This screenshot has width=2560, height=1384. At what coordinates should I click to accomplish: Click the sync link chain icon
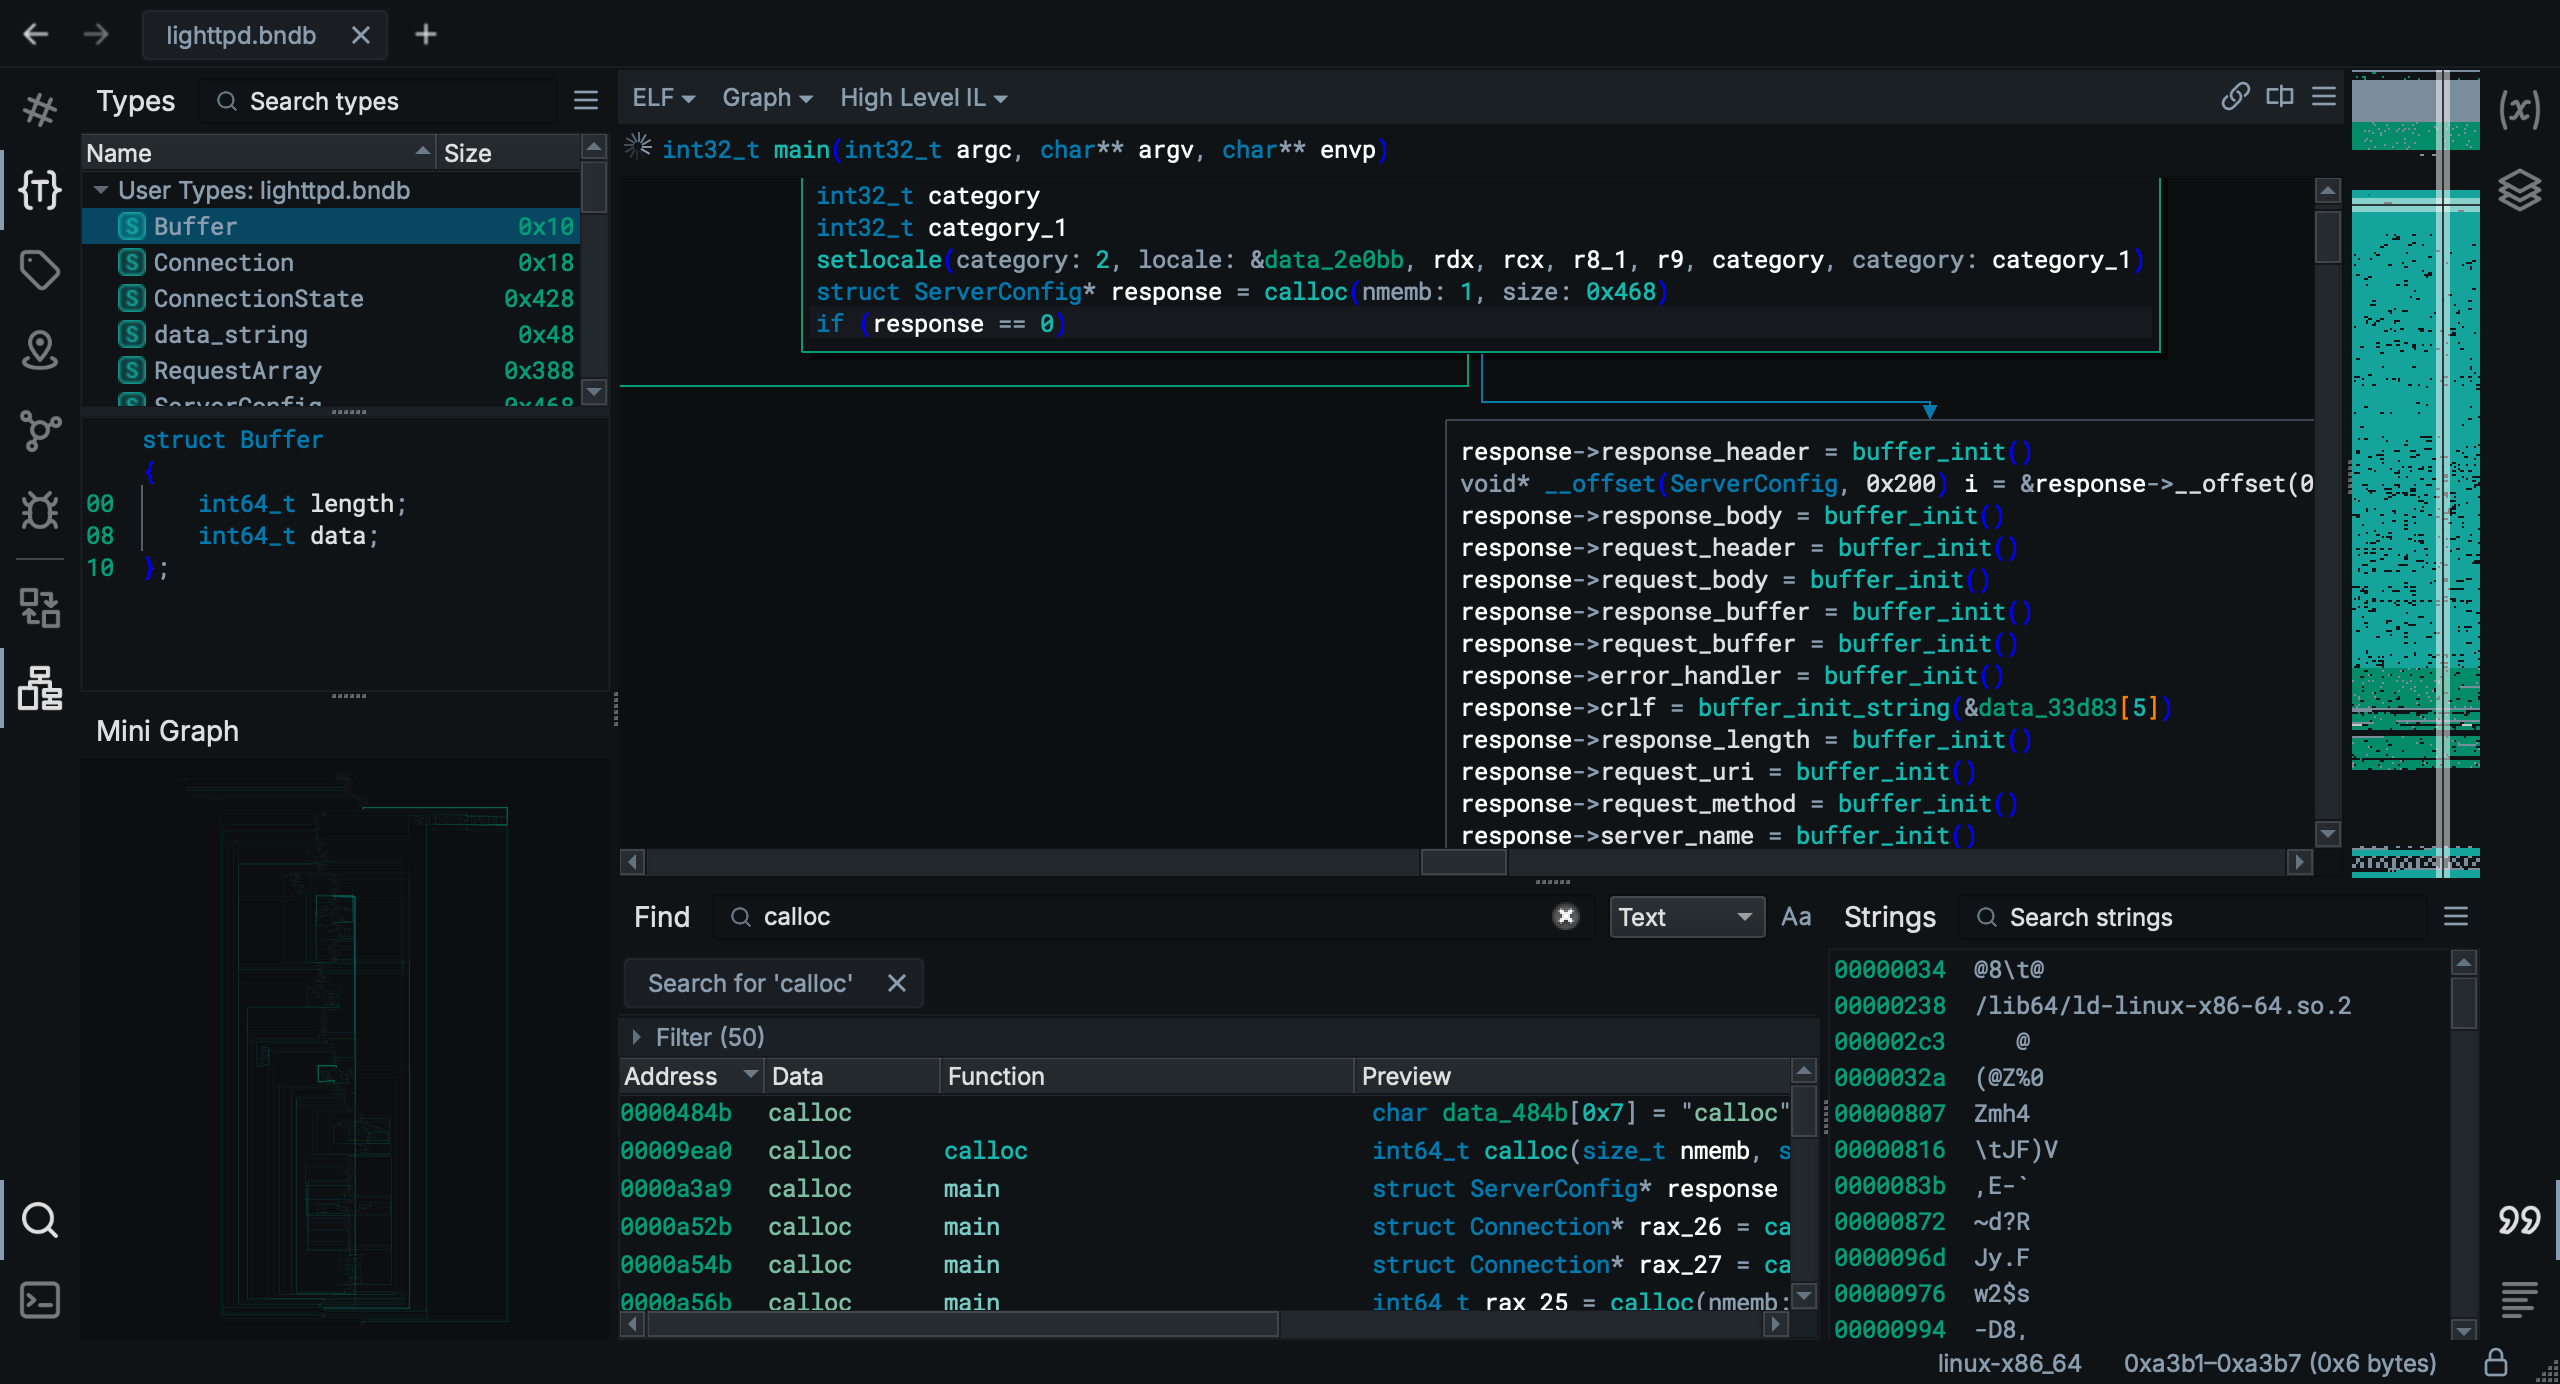click(x=2234, y=97)
